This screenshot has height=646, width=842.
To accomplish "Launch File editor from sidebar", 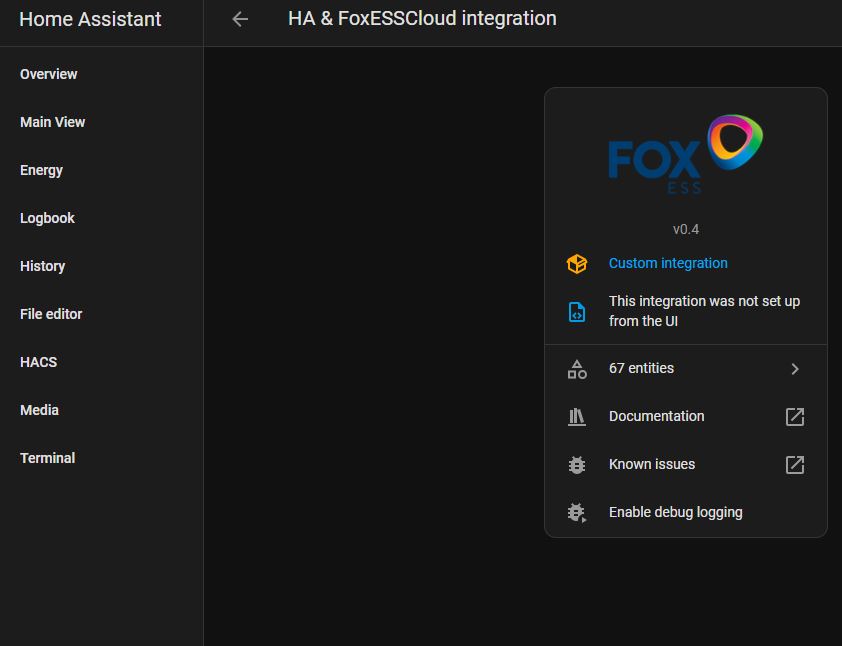I will point(51,314).
